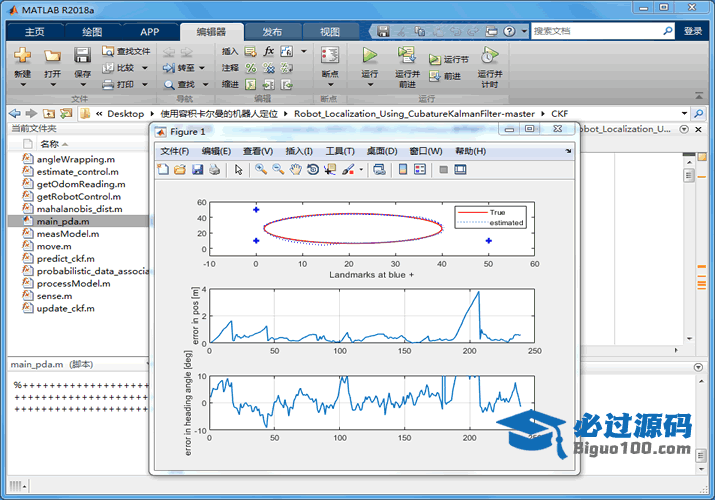This screenshot has width=715, height=500.
Task: Select the Data Cursor tool in Figure 1
Action: pyautogui.click(x=330, y=170)
